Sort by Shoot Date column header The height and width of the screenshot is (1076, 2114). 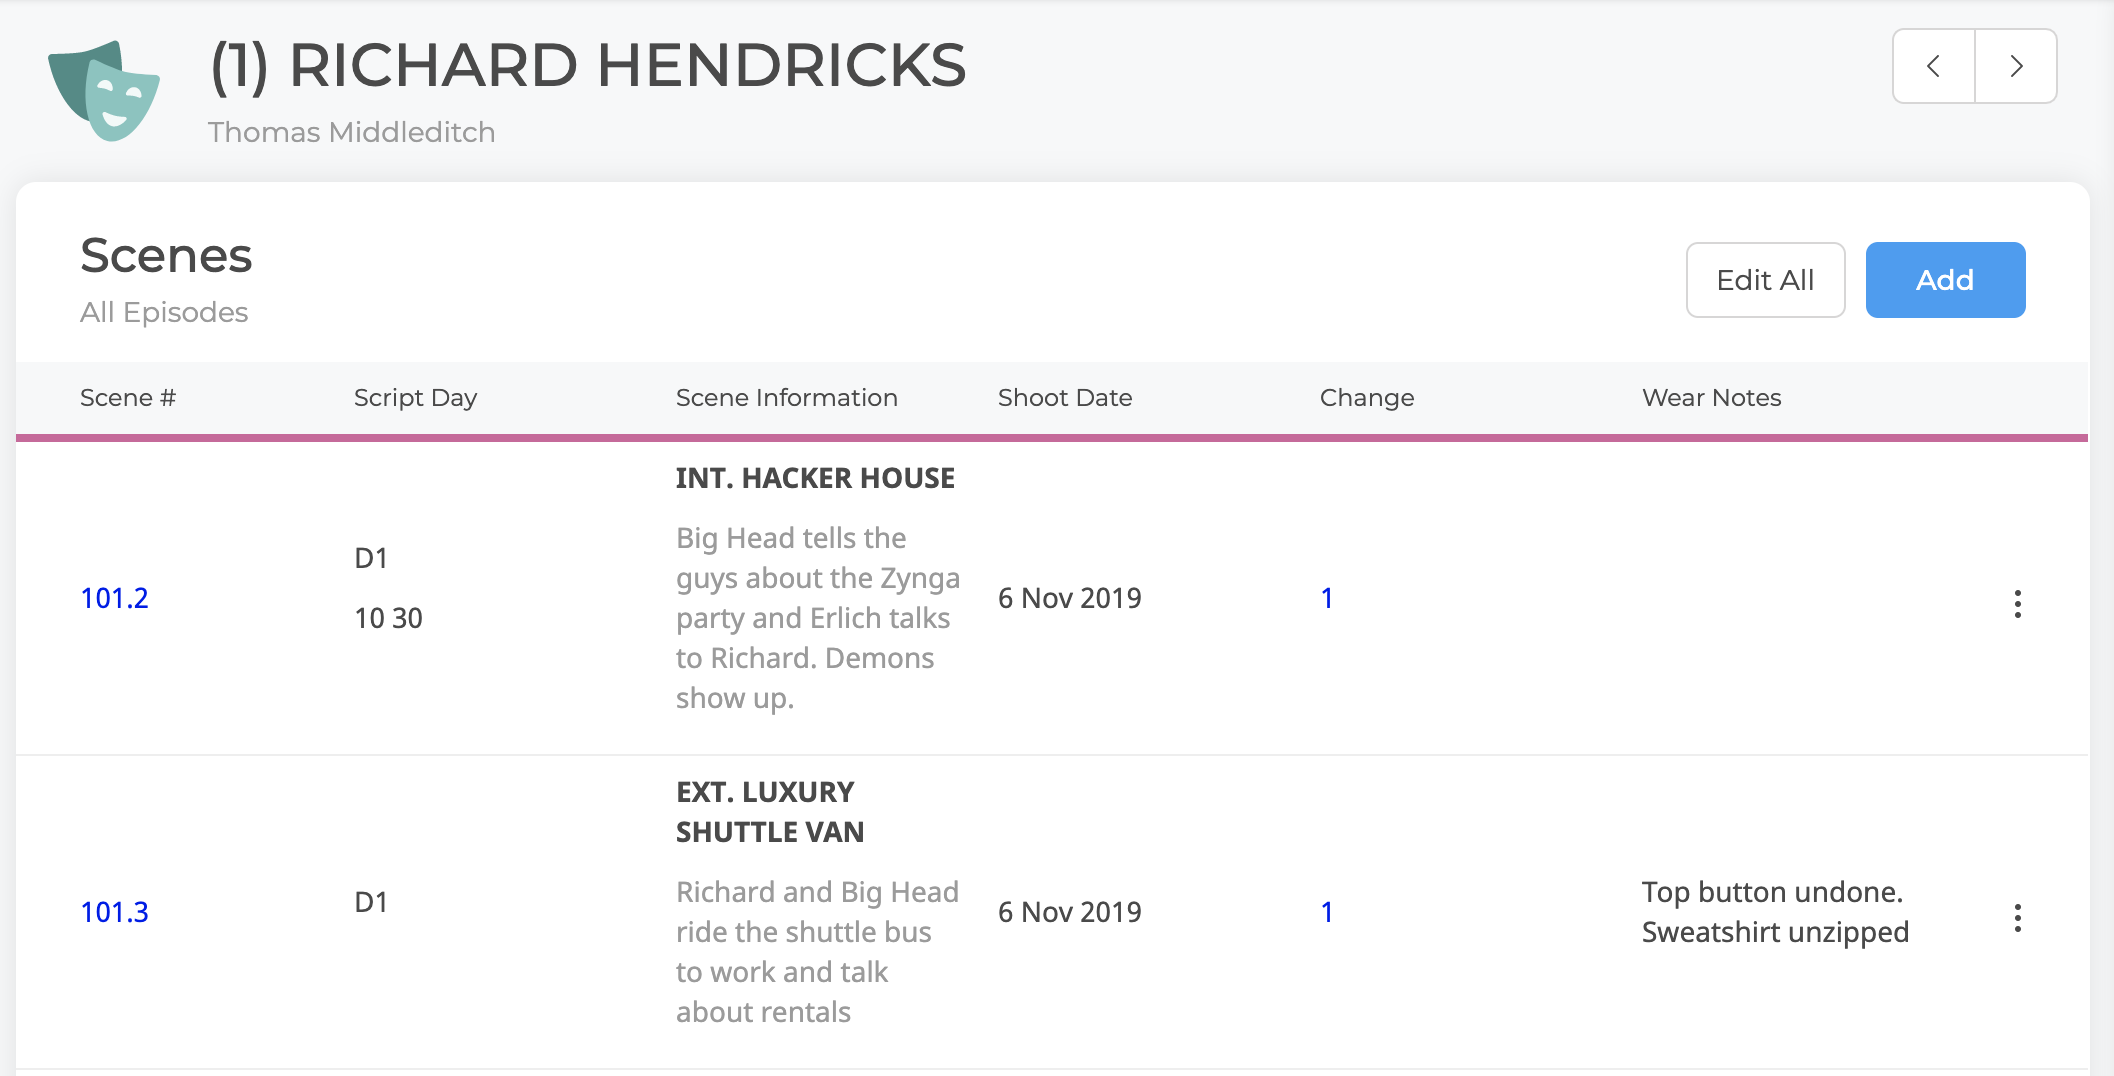tap(1065, 398)
